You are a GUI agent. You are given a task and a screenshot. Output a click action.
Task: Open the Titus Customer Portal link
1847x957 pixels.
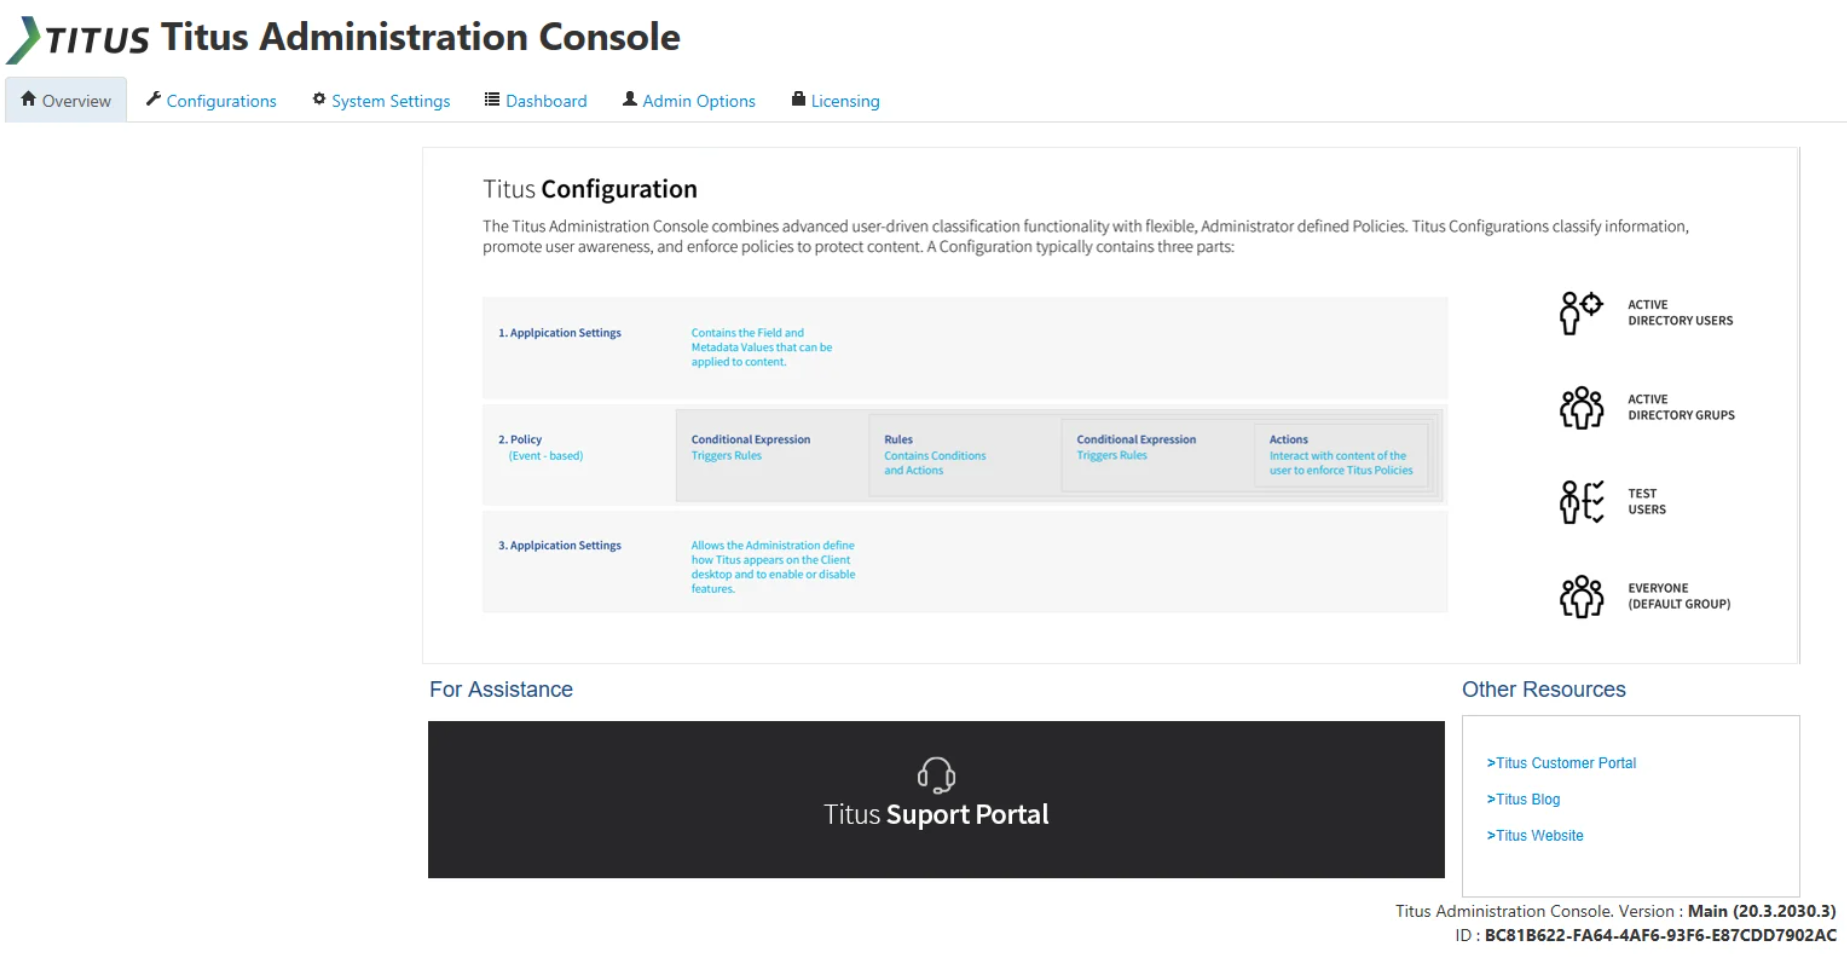(x=1561, y=763)
